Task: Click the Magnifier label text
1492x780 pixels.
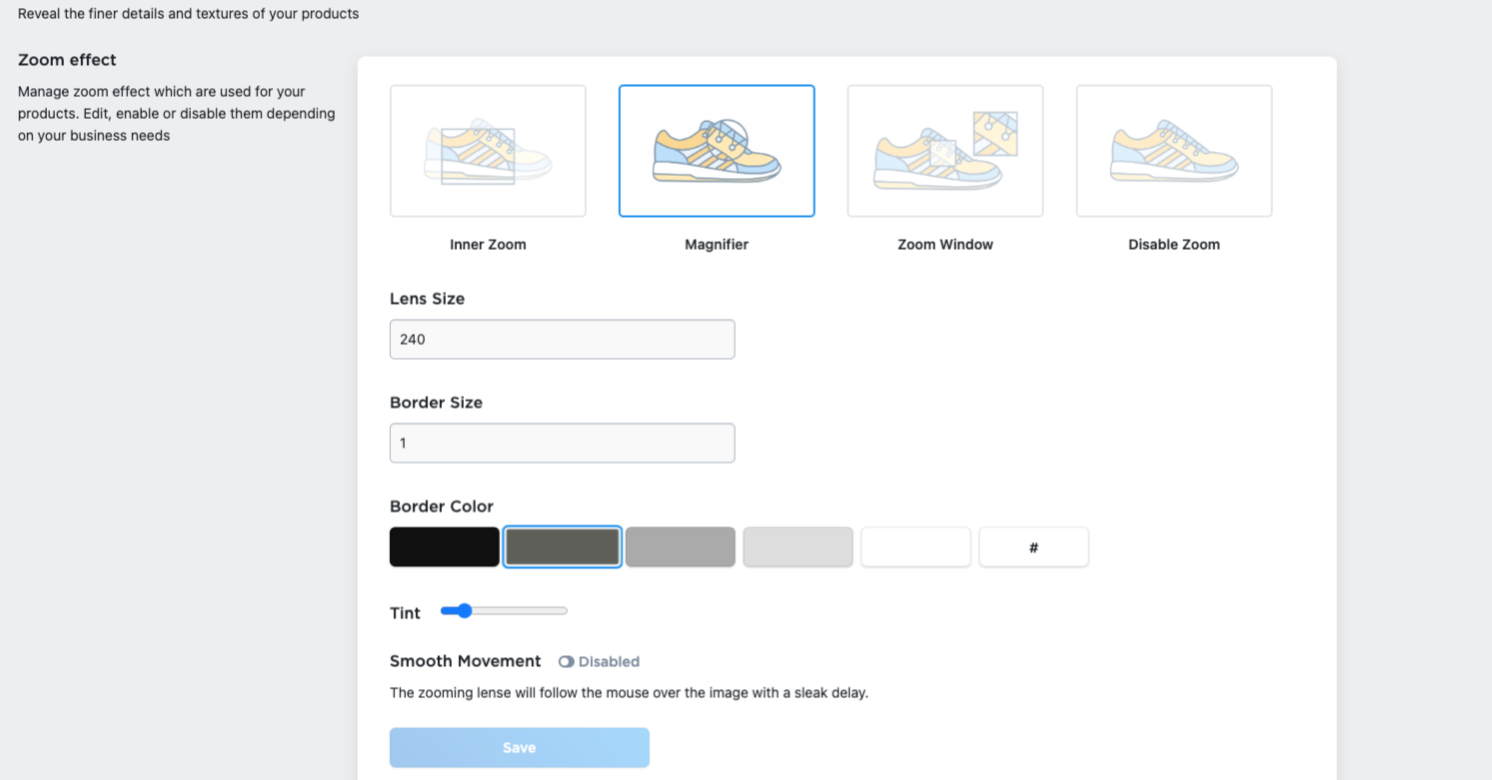Action: pyautogui.click(x=716, y=244)
